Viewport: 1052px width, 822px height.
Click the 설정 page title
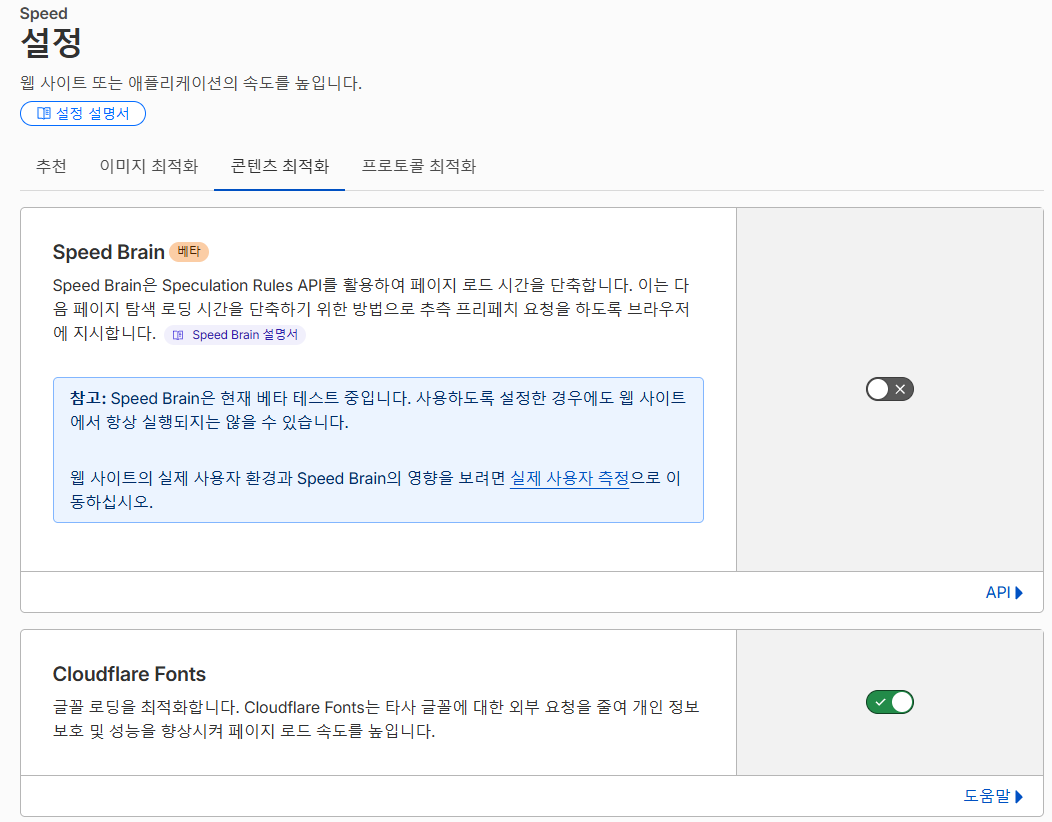click(51, 42)
